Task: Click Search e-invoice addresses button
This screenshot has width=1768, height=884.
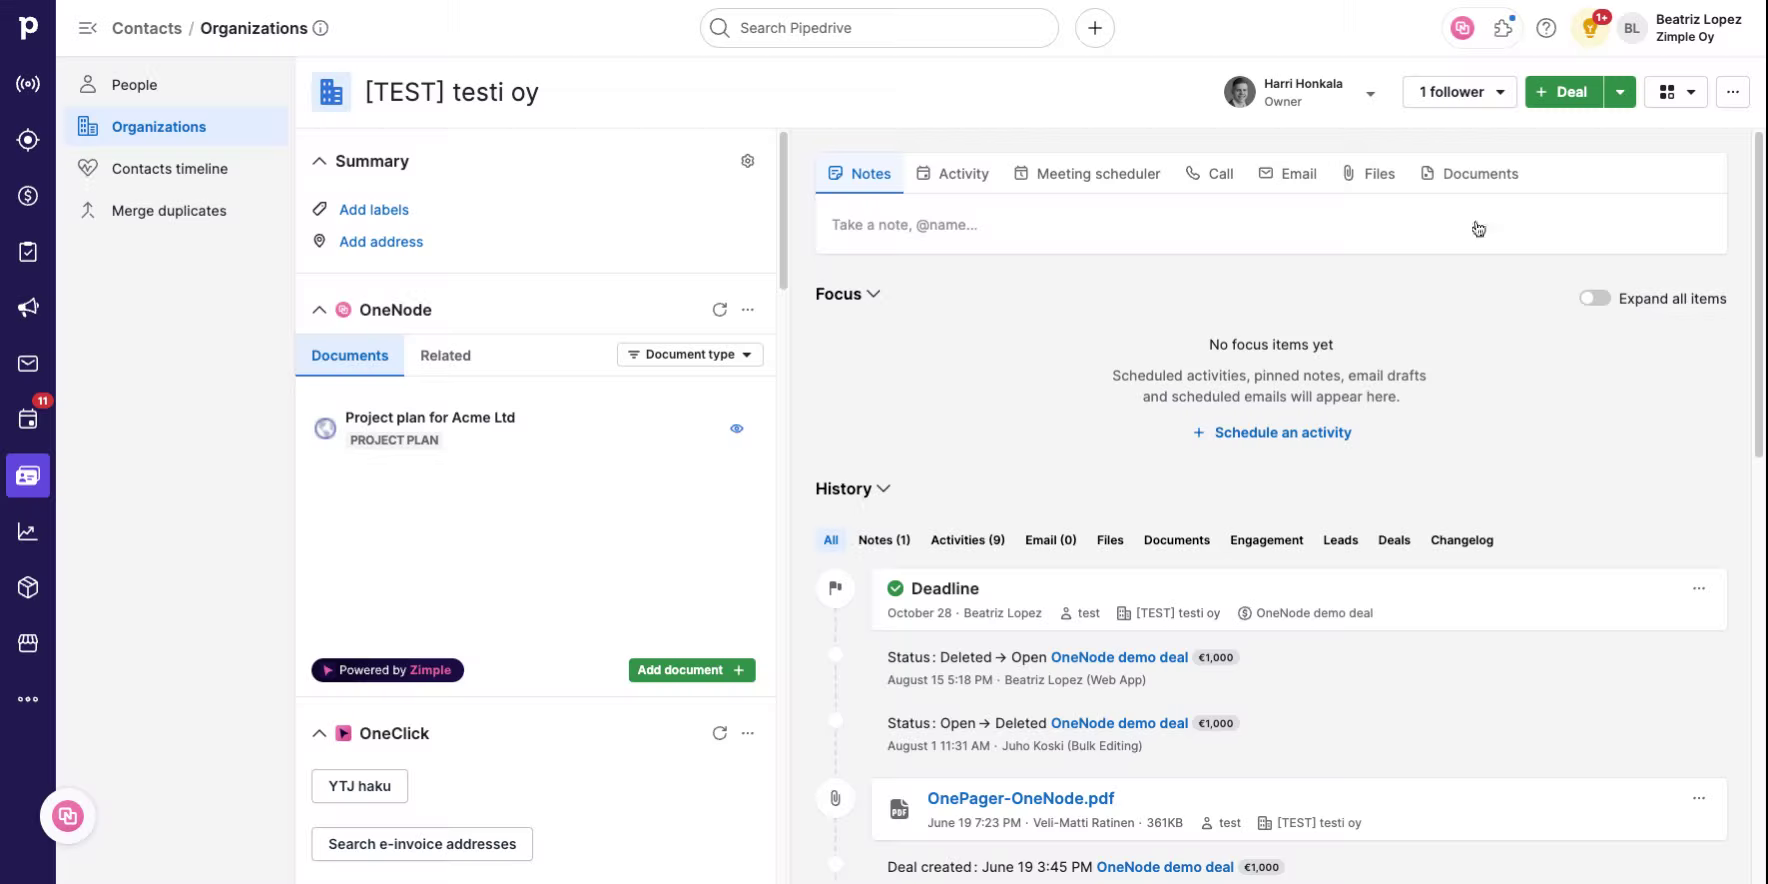Action: (422, 844)
